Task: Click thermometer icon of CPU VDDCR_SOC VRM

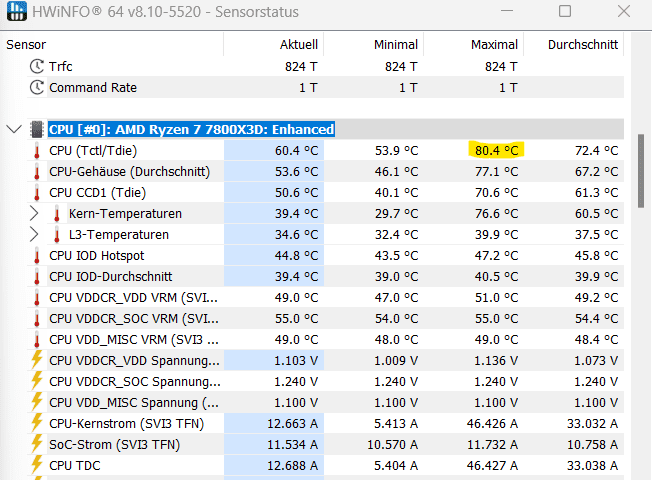Action: pyautogui.click(x=37, y=319)
